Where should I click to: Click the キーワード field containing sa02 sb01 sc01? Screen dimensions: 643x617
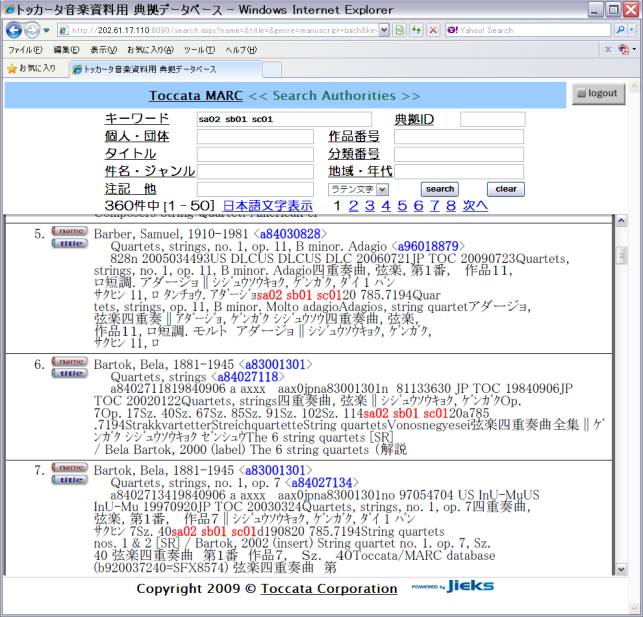coord(284,119)
